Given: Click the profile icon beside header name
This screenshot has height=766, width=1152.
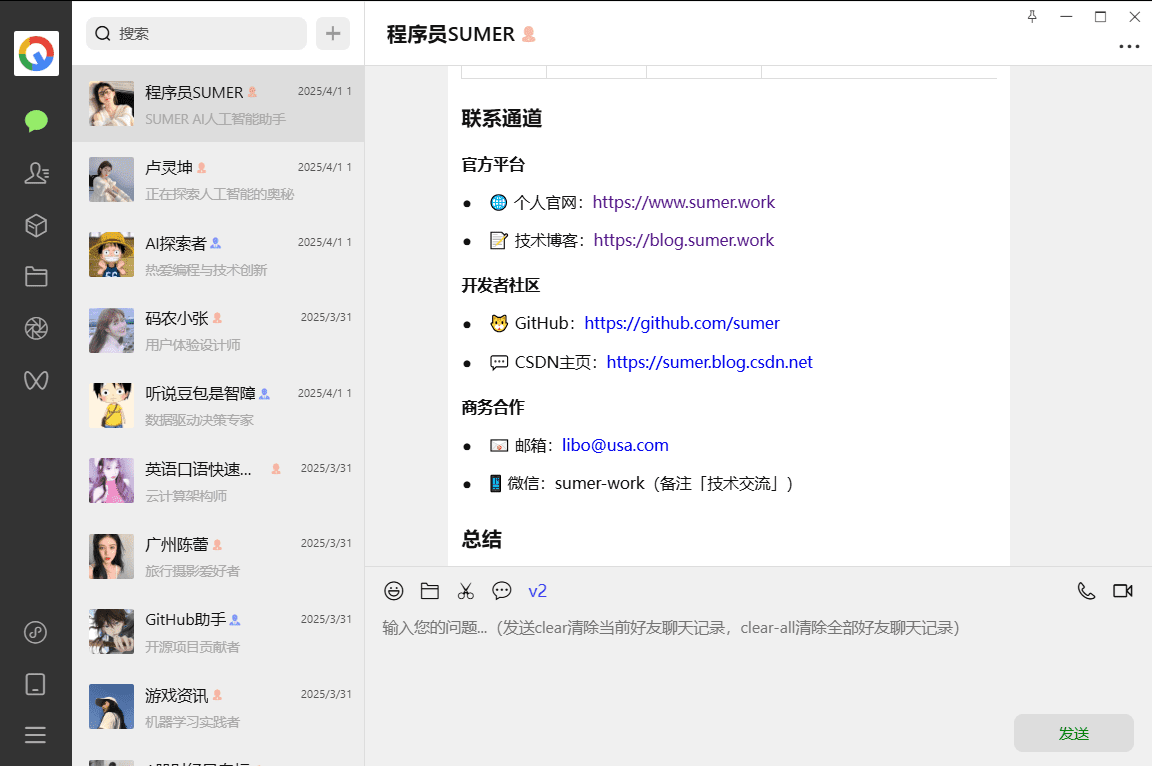Looking at the screenshot, I should (528, 34).
